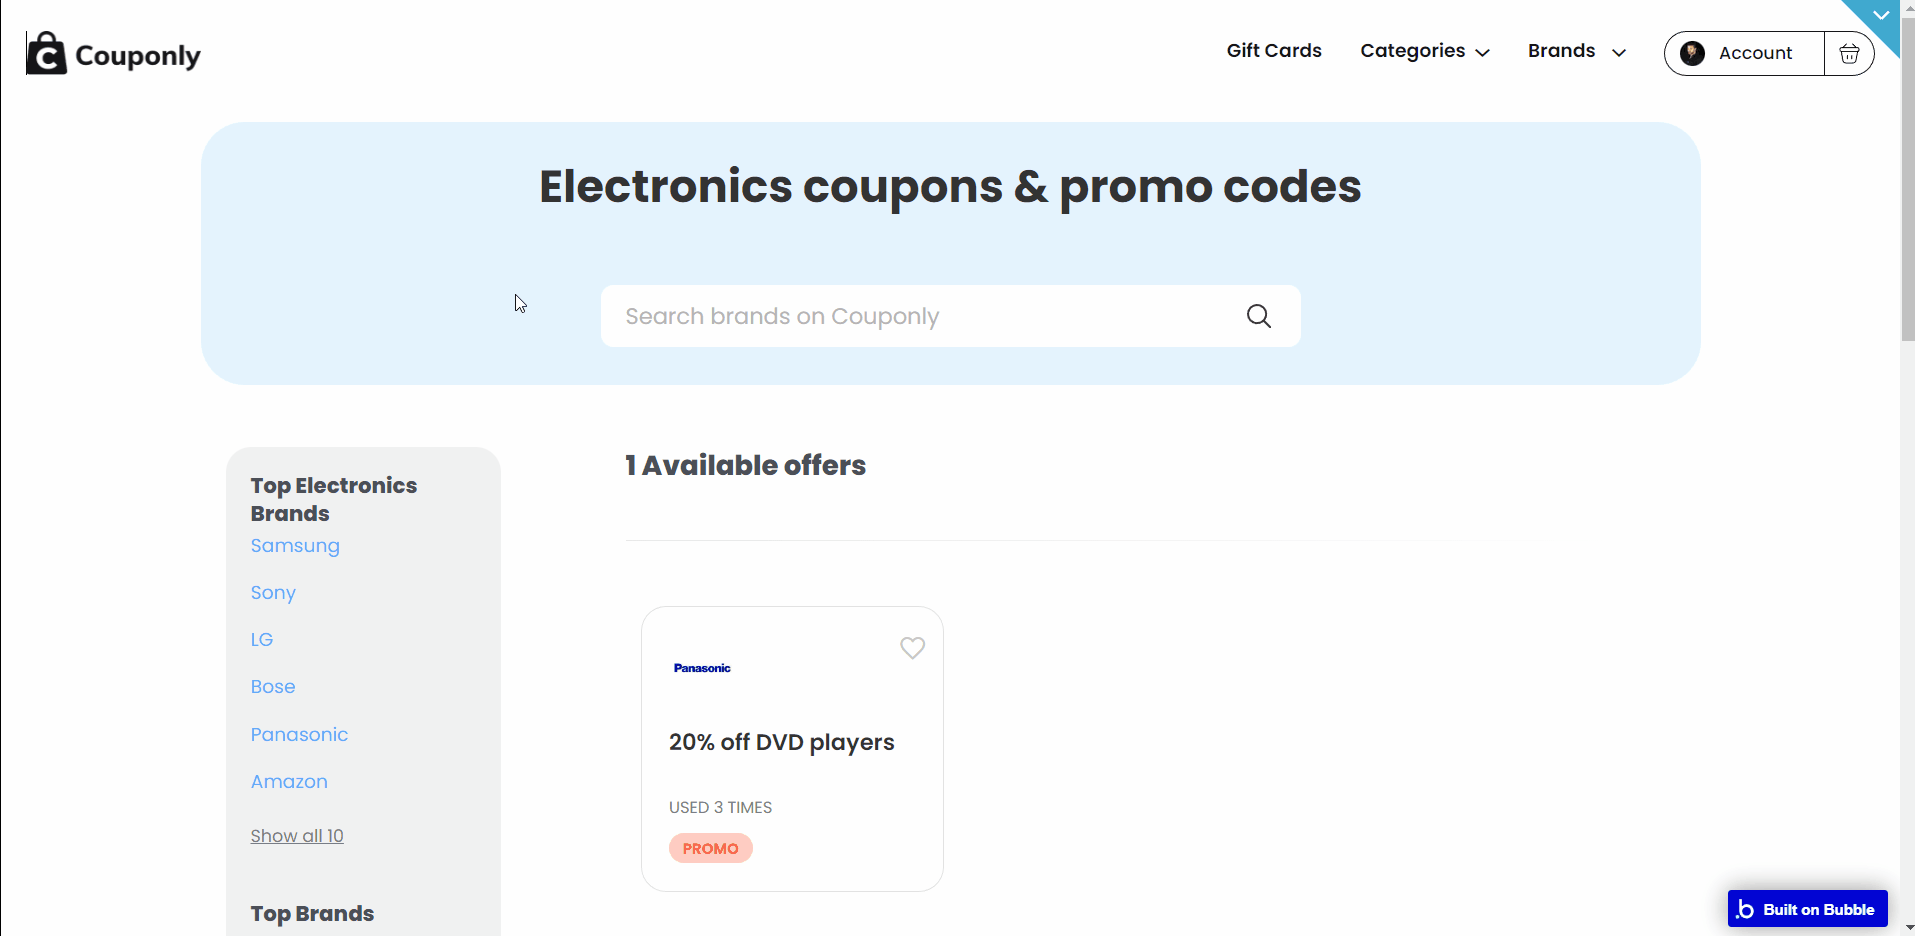Open the shopping basket icon

1849,53
